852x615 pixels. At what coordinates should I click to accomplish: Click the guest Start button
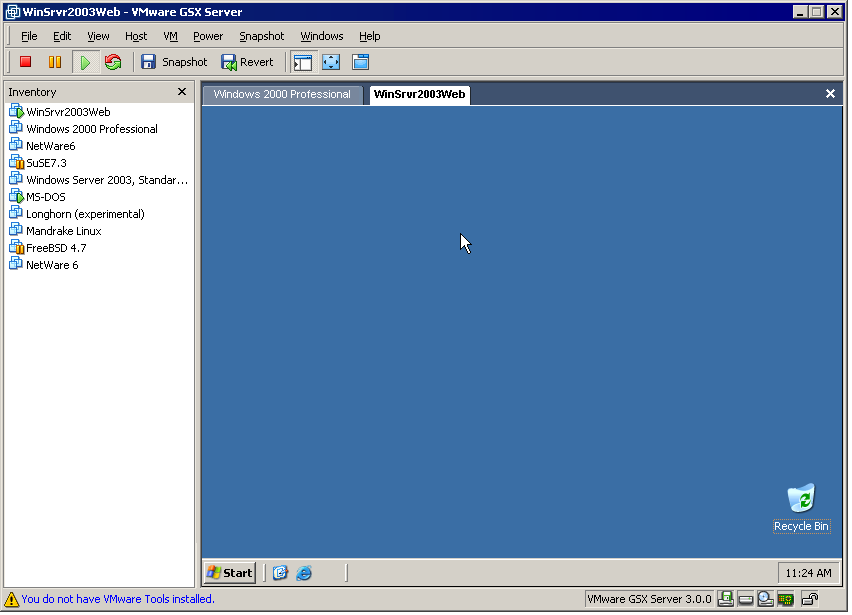point(230,573)
